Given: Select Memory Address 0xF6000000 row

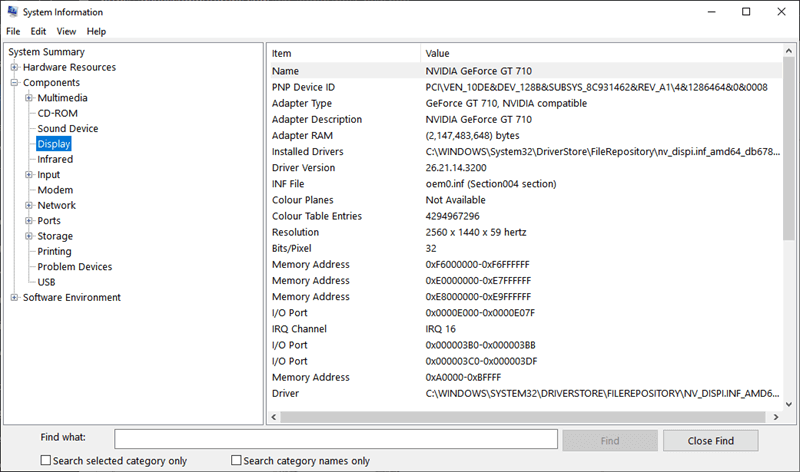Looking at the screenshot, I should (x=524, y=264).
